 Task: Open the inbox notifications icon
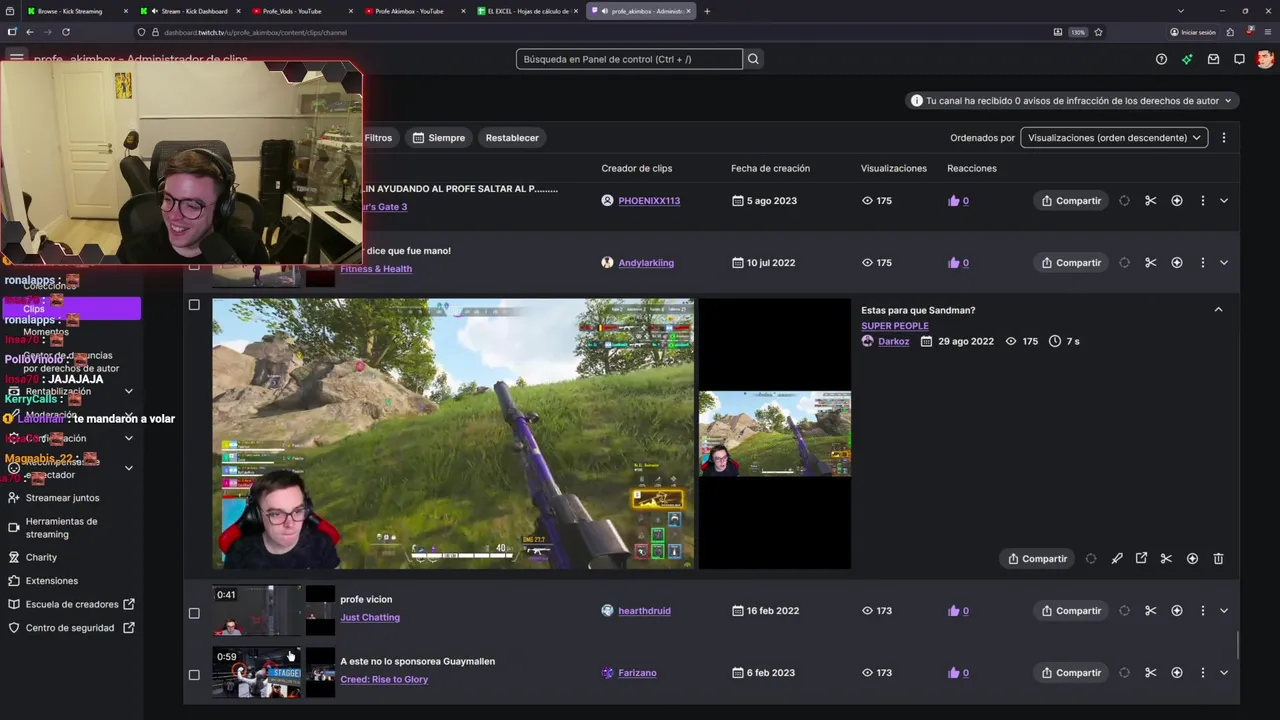coord(1213,59)
